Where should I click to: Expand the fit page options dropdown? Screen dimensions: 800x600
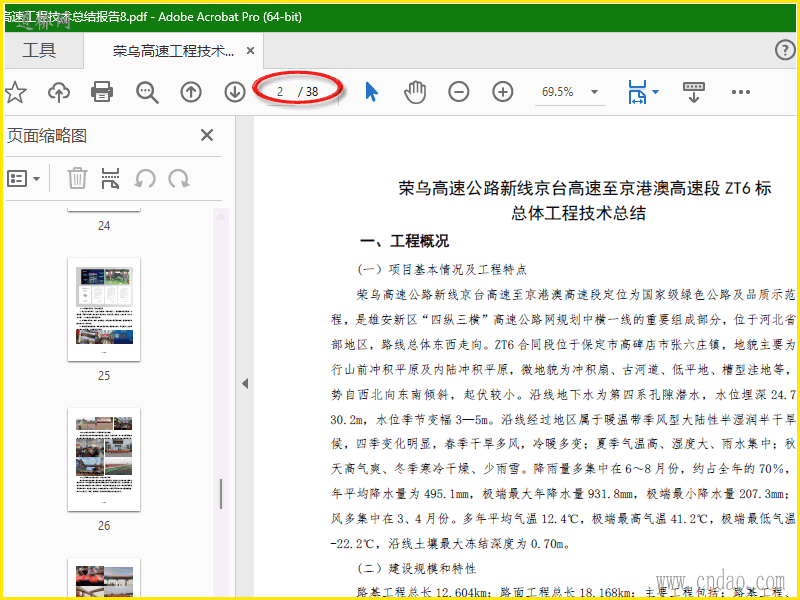(655, 92)
